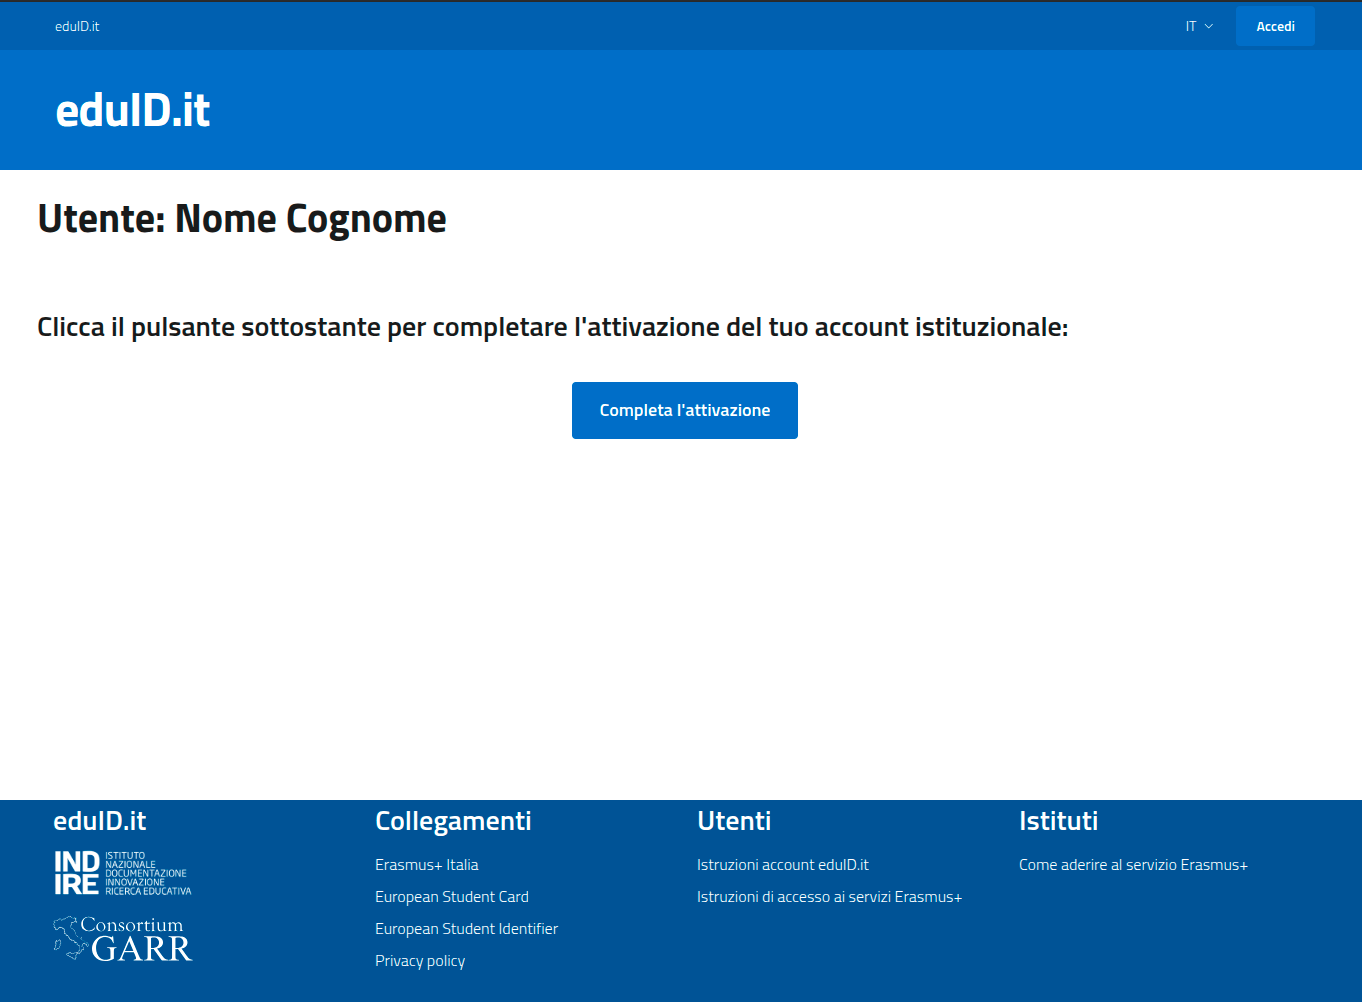Open the Erasmus+ Italia link
Image resolution: width=1362 pixels, height=1002 pixels.
point(426,865)
